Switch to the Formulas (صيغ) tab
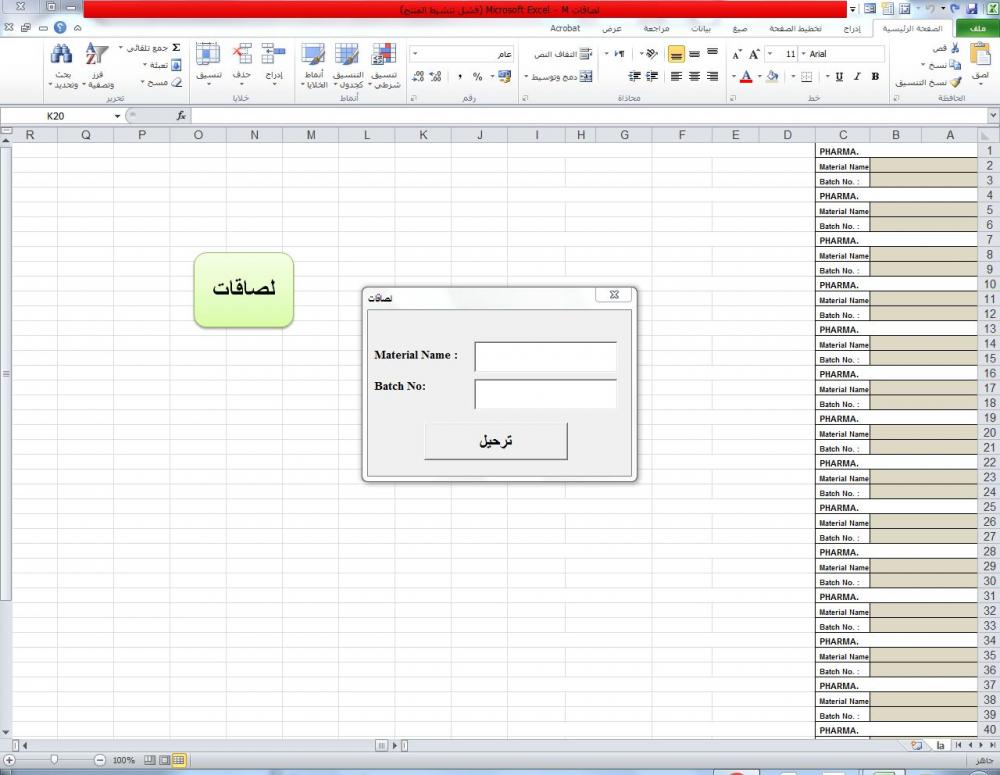The width and height of the screenshot is (1000, 775). click(740, 29)
